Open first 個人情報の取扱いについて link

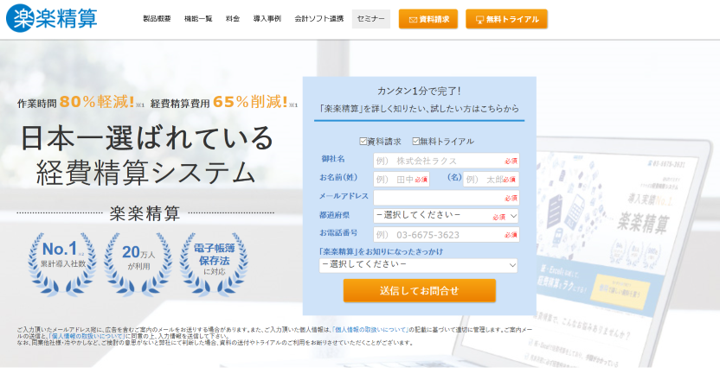370,330
